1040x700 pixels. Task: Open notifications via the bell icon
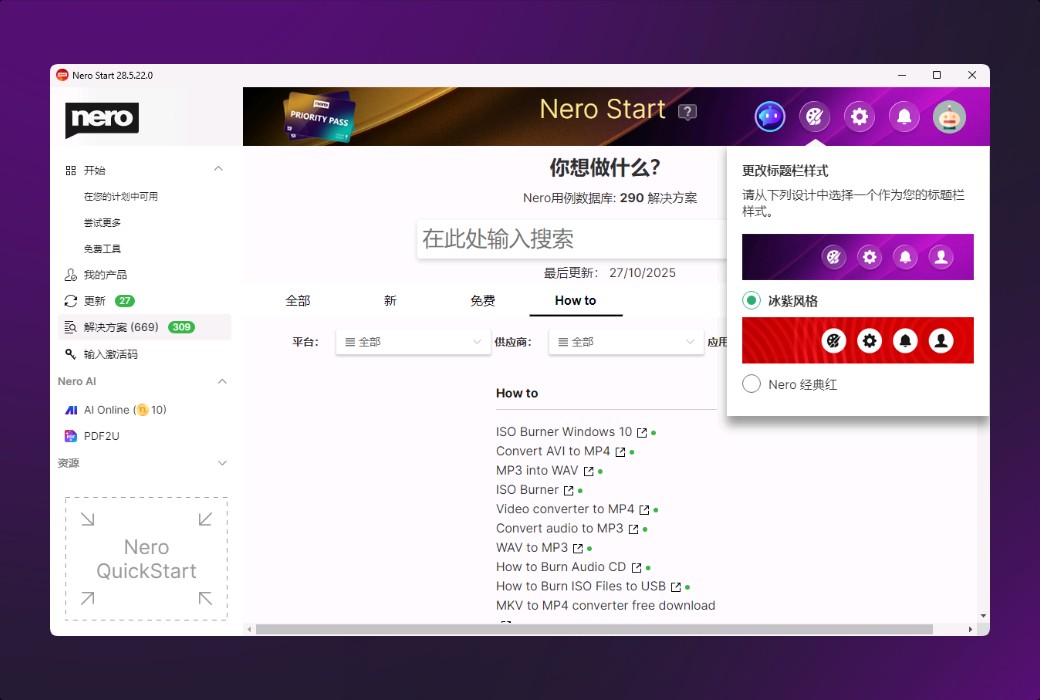(904, 117)
